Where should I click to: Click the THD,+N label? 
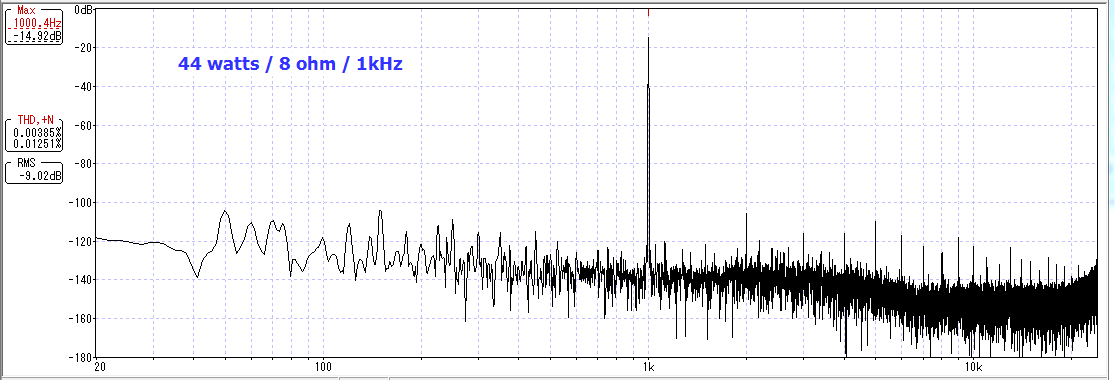pos(36,120)
